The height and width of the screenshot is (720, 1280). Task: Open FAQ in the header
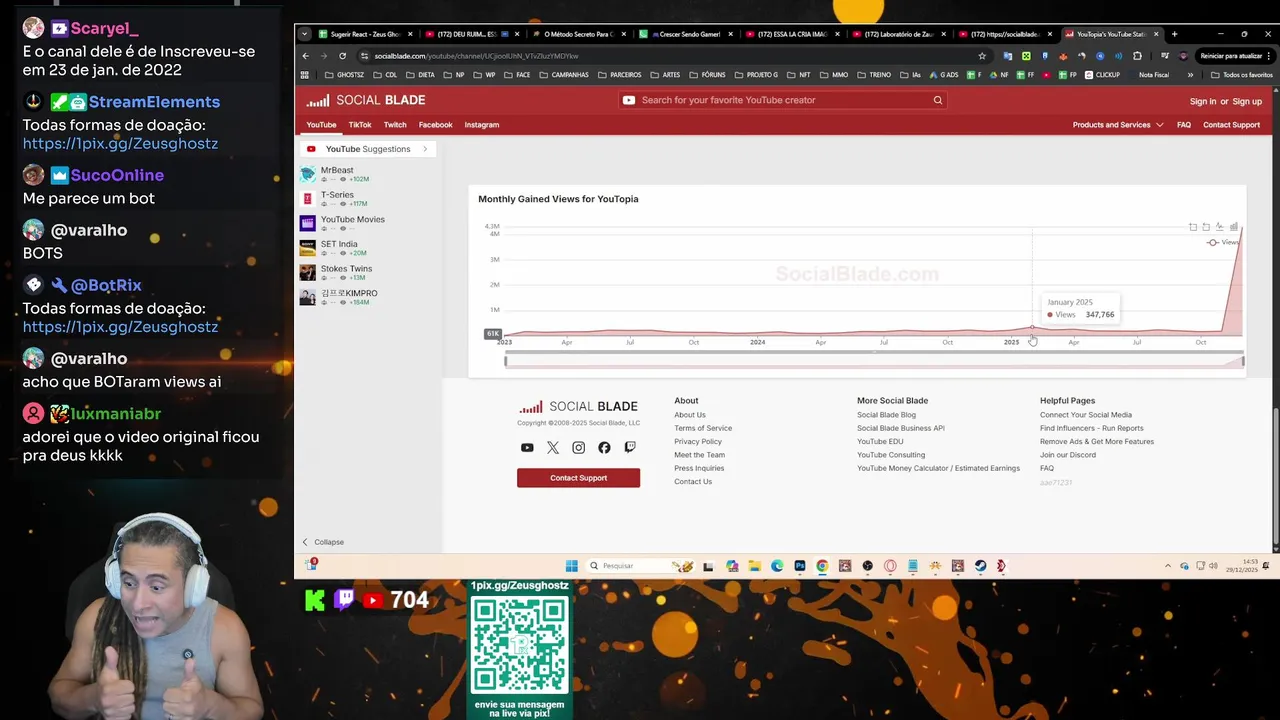1184,125
